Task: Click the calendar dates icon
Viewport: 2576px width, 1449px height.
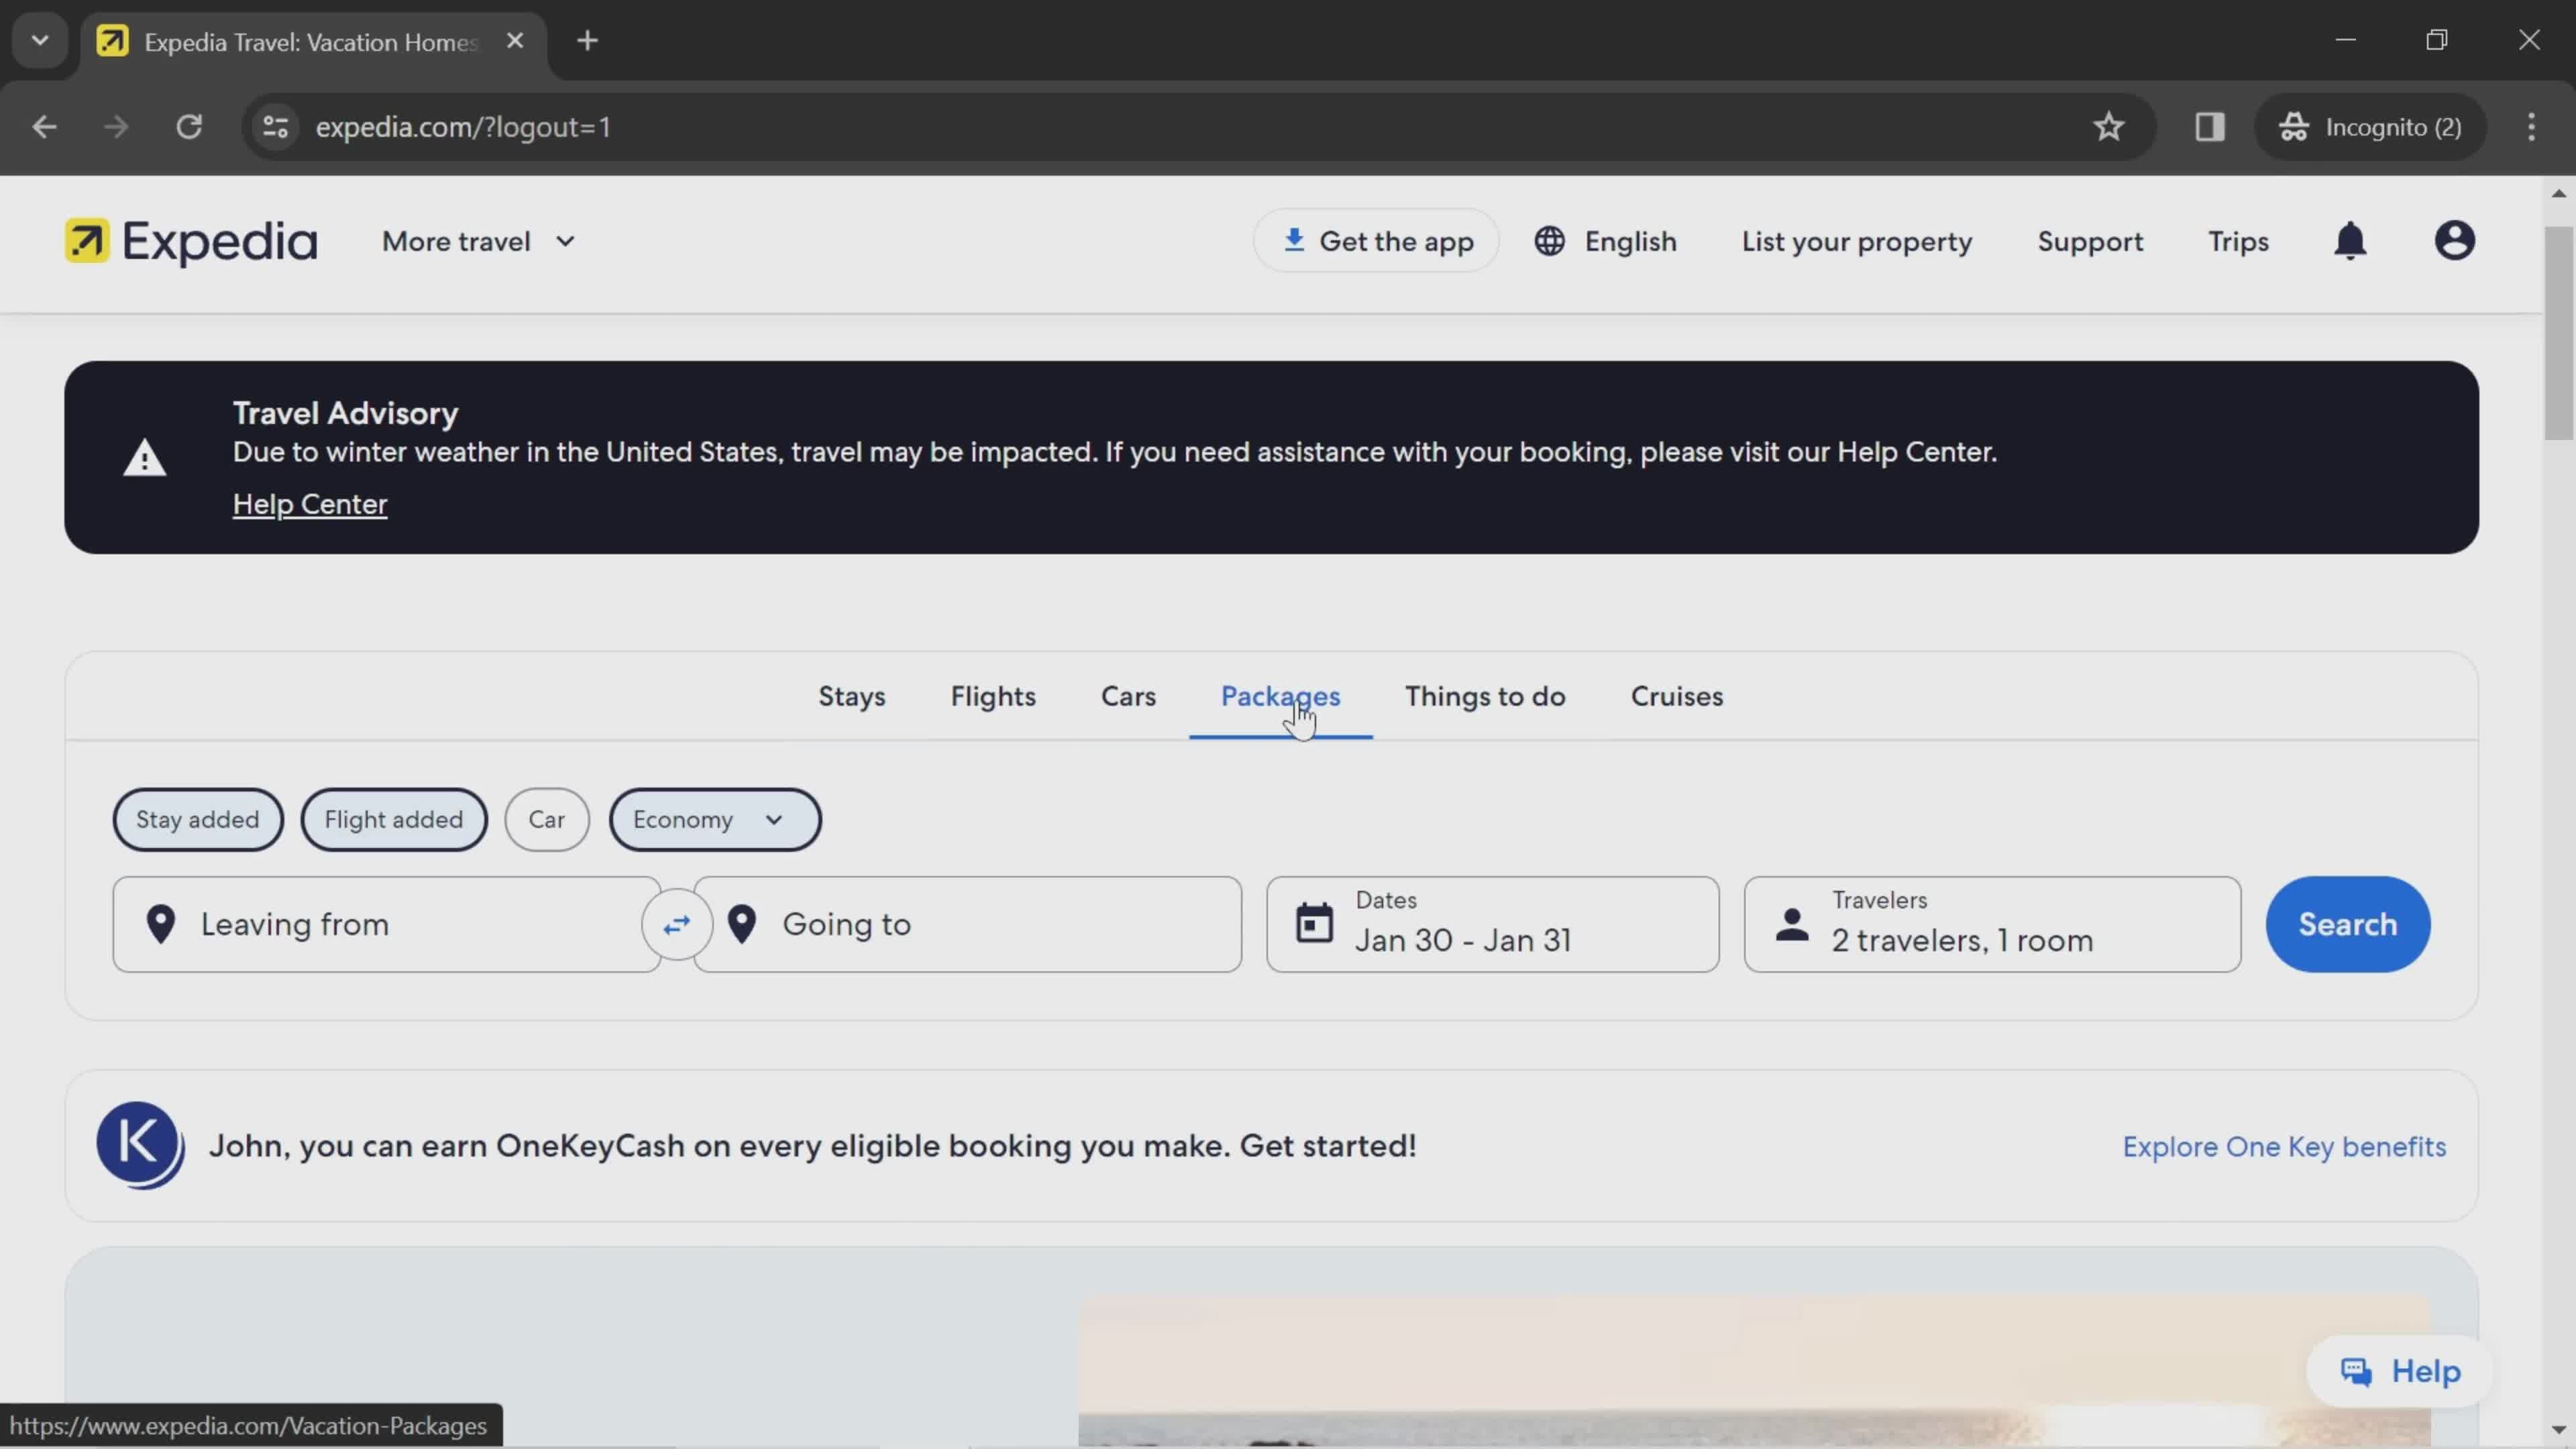Action: (1315, 924)
